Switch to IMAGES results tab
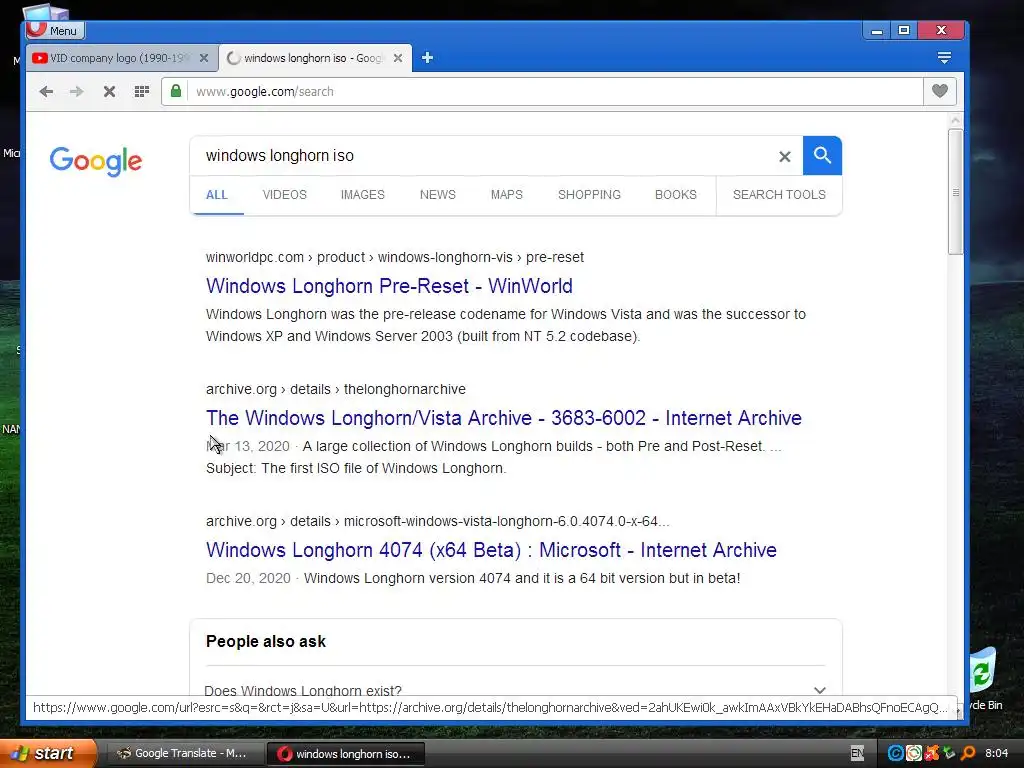This screenshot has width=1024, height=768. (362, 195)
